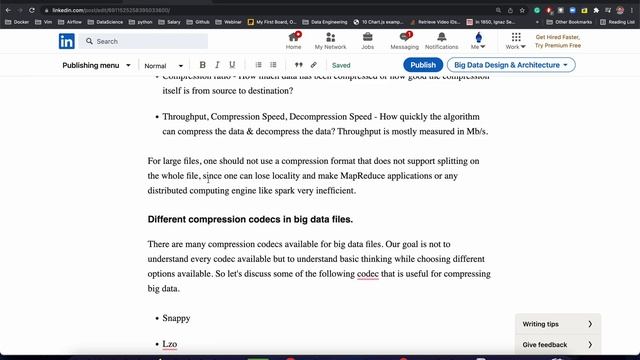Viewport: 640px width, 360px height.
Task: Insert a hyperlink with link icon
Action: 313,65
